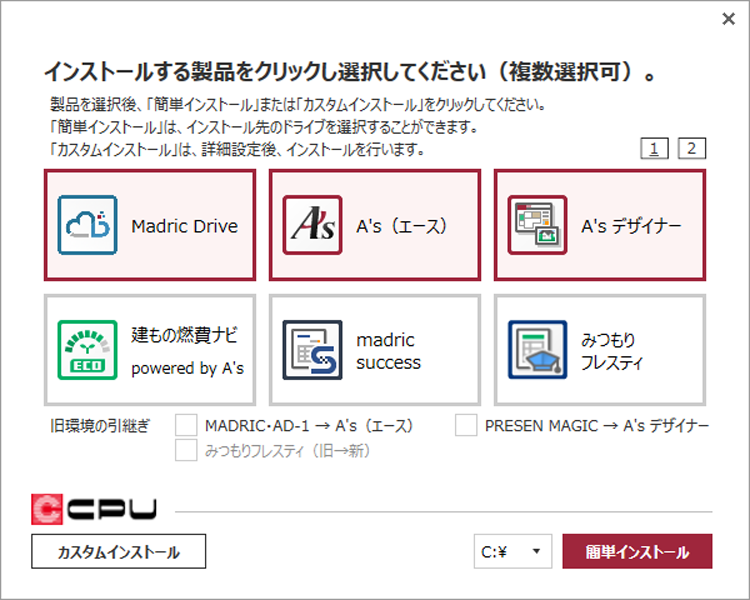750x600 pixels.
Task: Click the A's (エース) product icon
Action: pos(312,225)
